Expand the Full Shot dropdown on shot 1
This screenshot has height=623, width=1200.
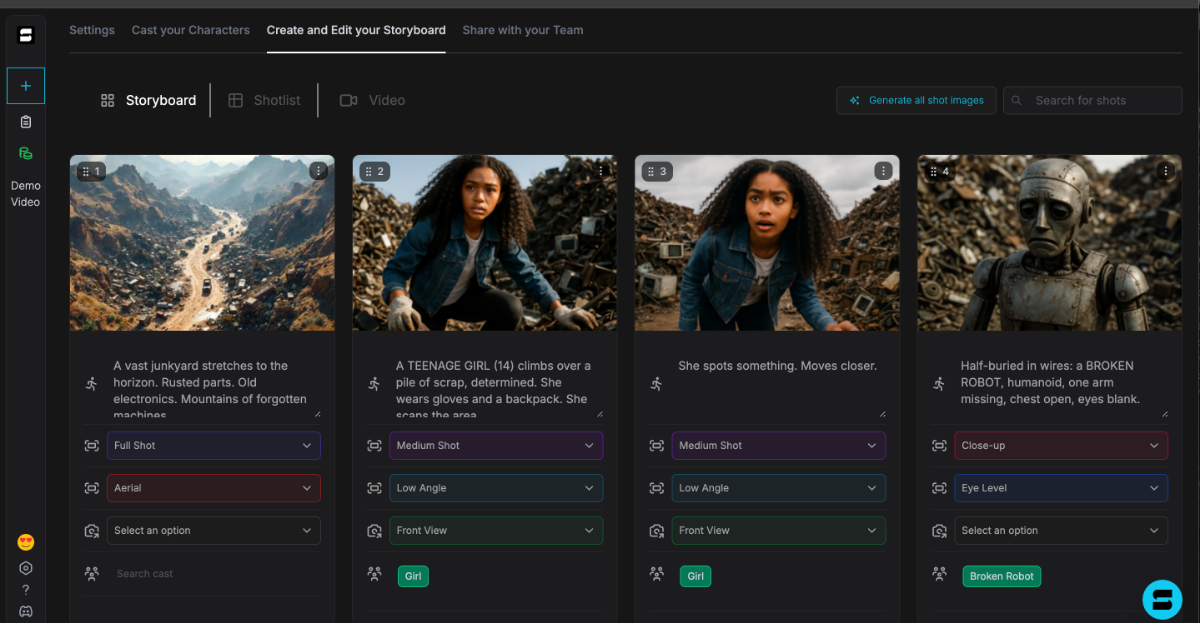pos(213,446)
